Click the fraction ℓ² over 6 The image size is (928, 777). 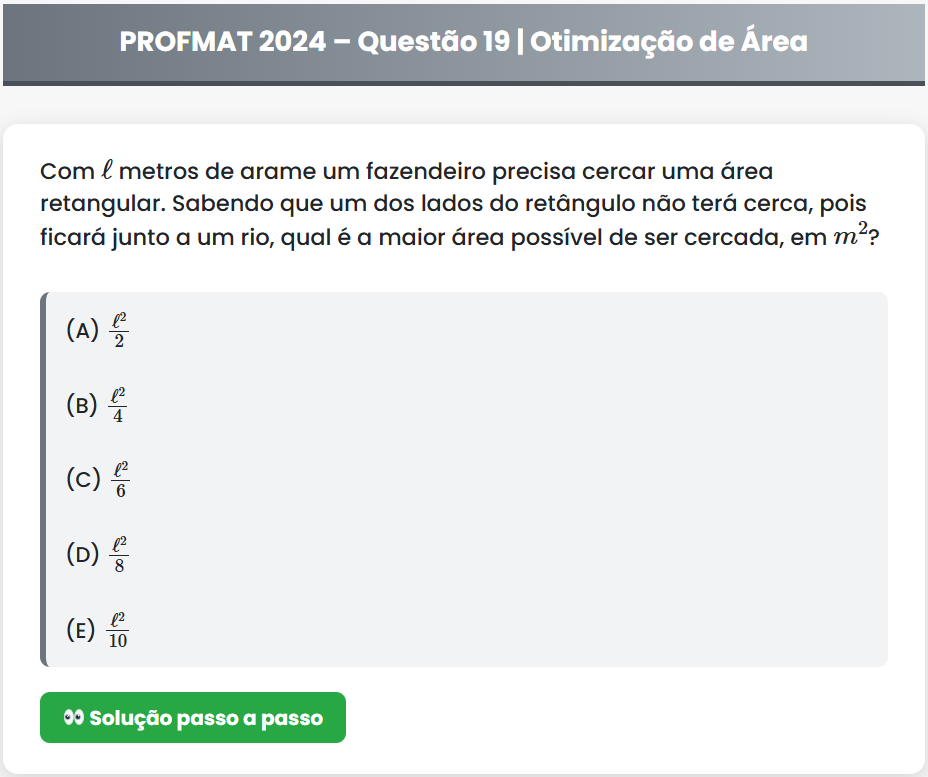(119, 480)
